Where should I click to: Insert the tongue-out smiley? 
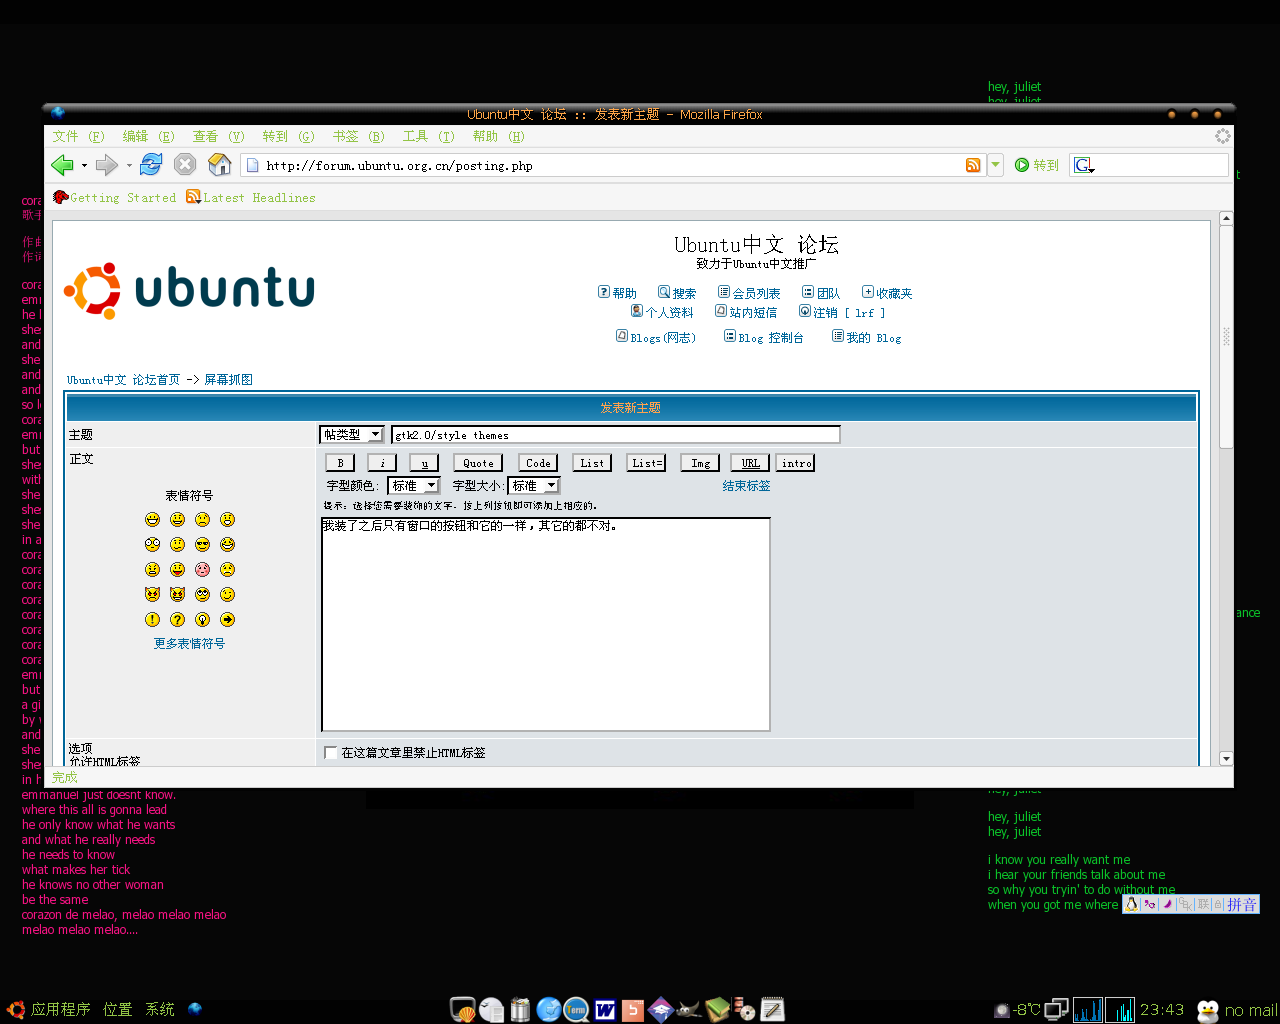point(177,569)
